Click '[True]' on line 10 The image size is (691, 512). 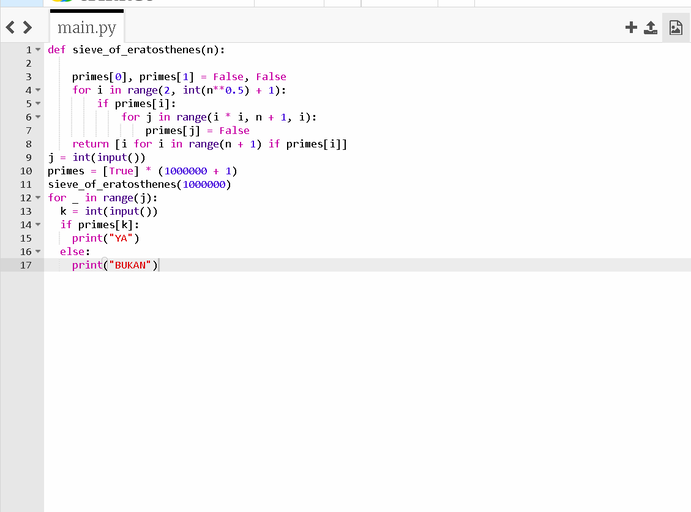[121, 171]
